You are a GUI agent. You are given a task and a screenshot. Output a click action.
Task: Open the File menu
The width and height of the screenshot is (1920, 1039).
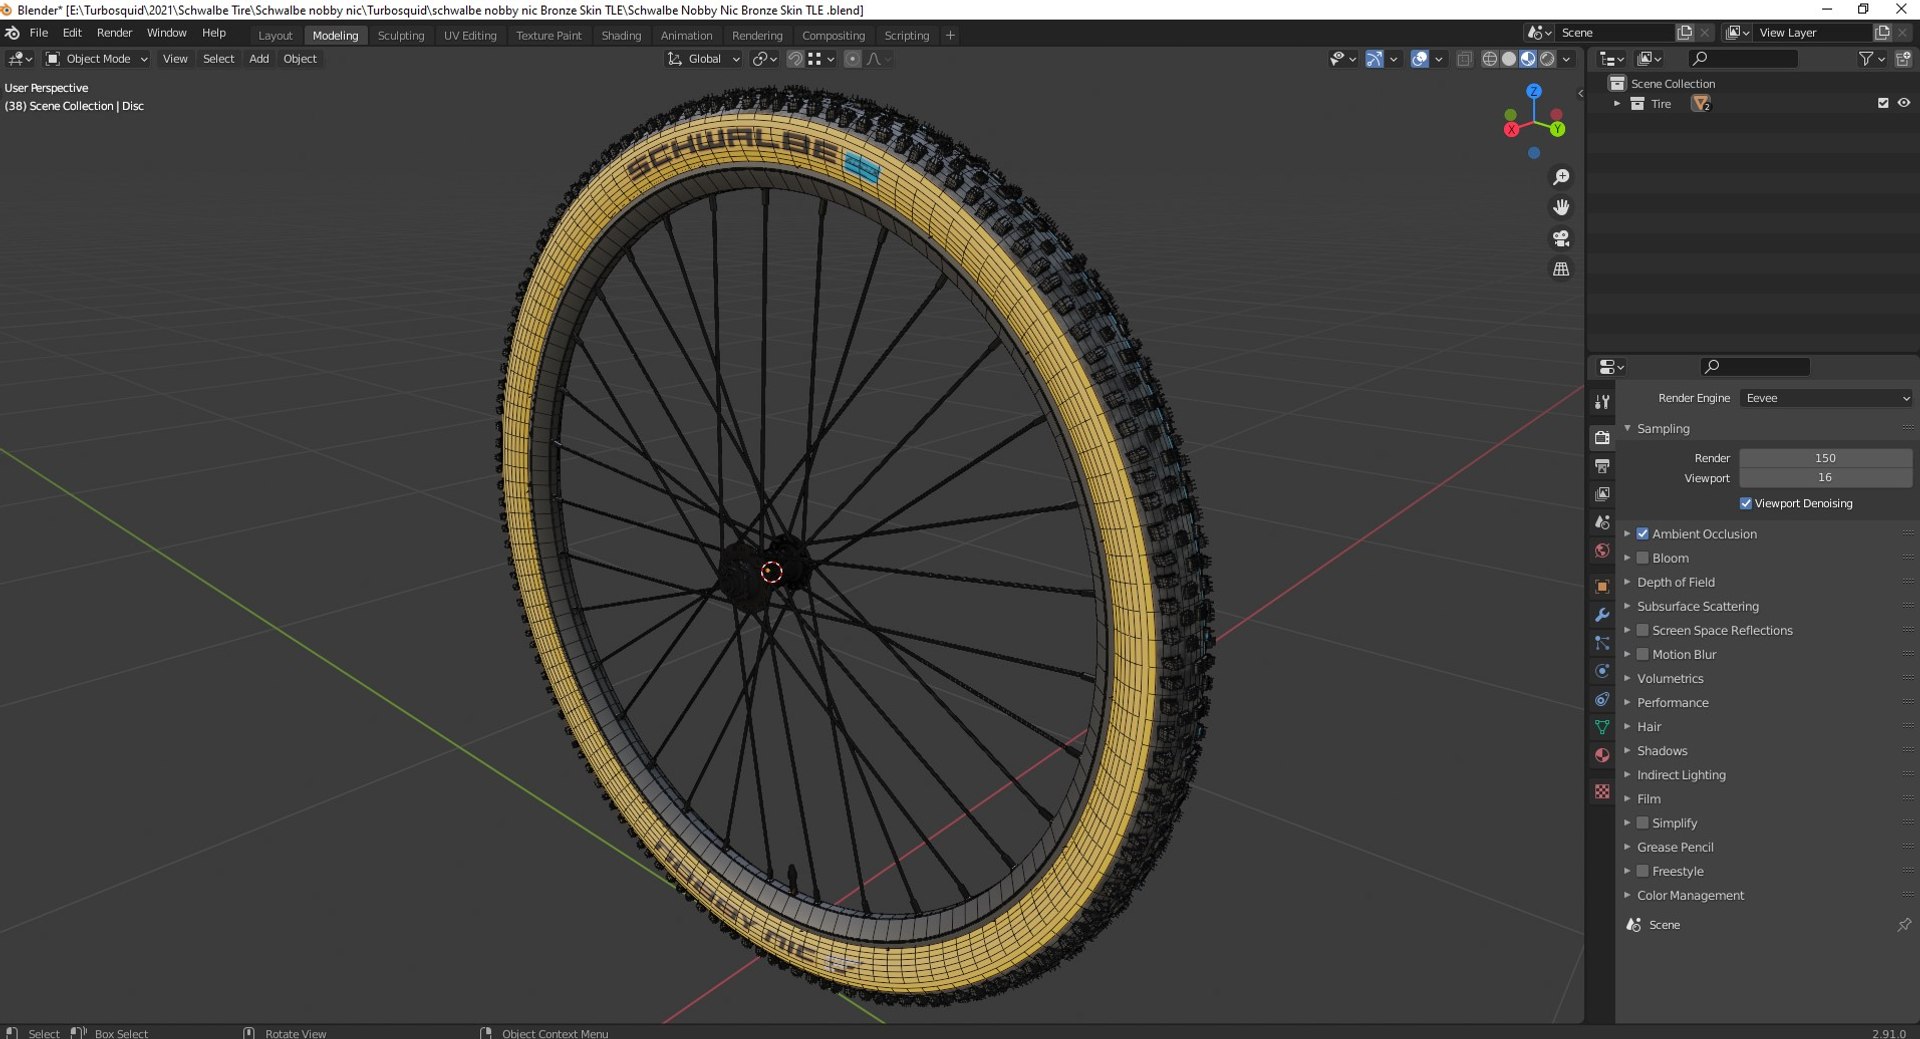39,33
